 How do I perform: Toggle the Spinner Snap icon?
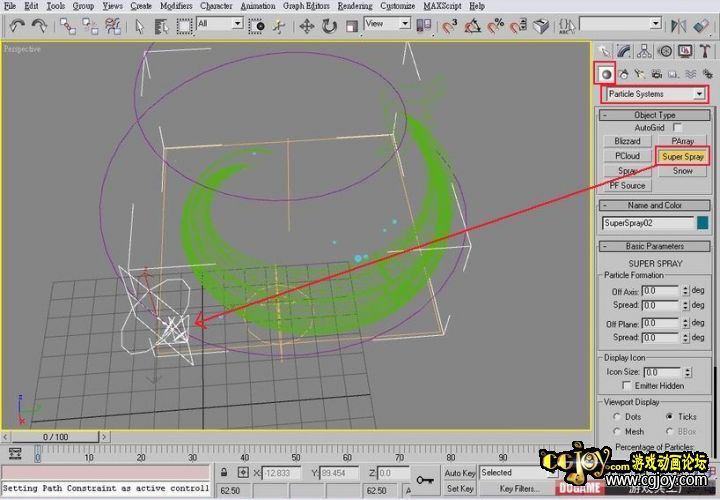coord(518,26)
